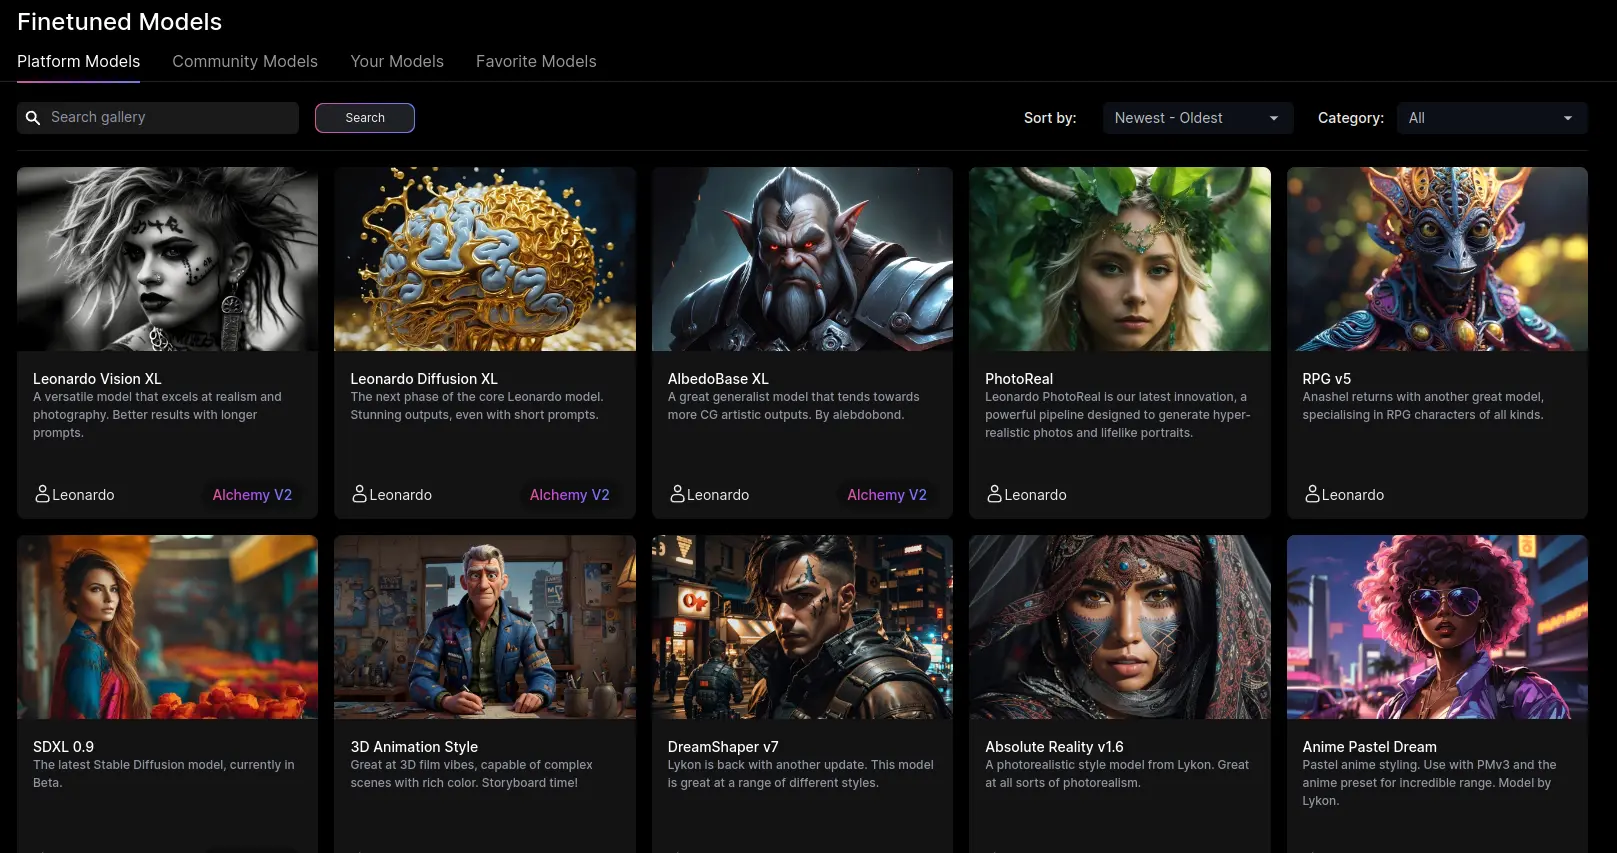Screen dimensions: 1617x853
Task: Click the RPG v5 title
Action: coord(1326,379)
